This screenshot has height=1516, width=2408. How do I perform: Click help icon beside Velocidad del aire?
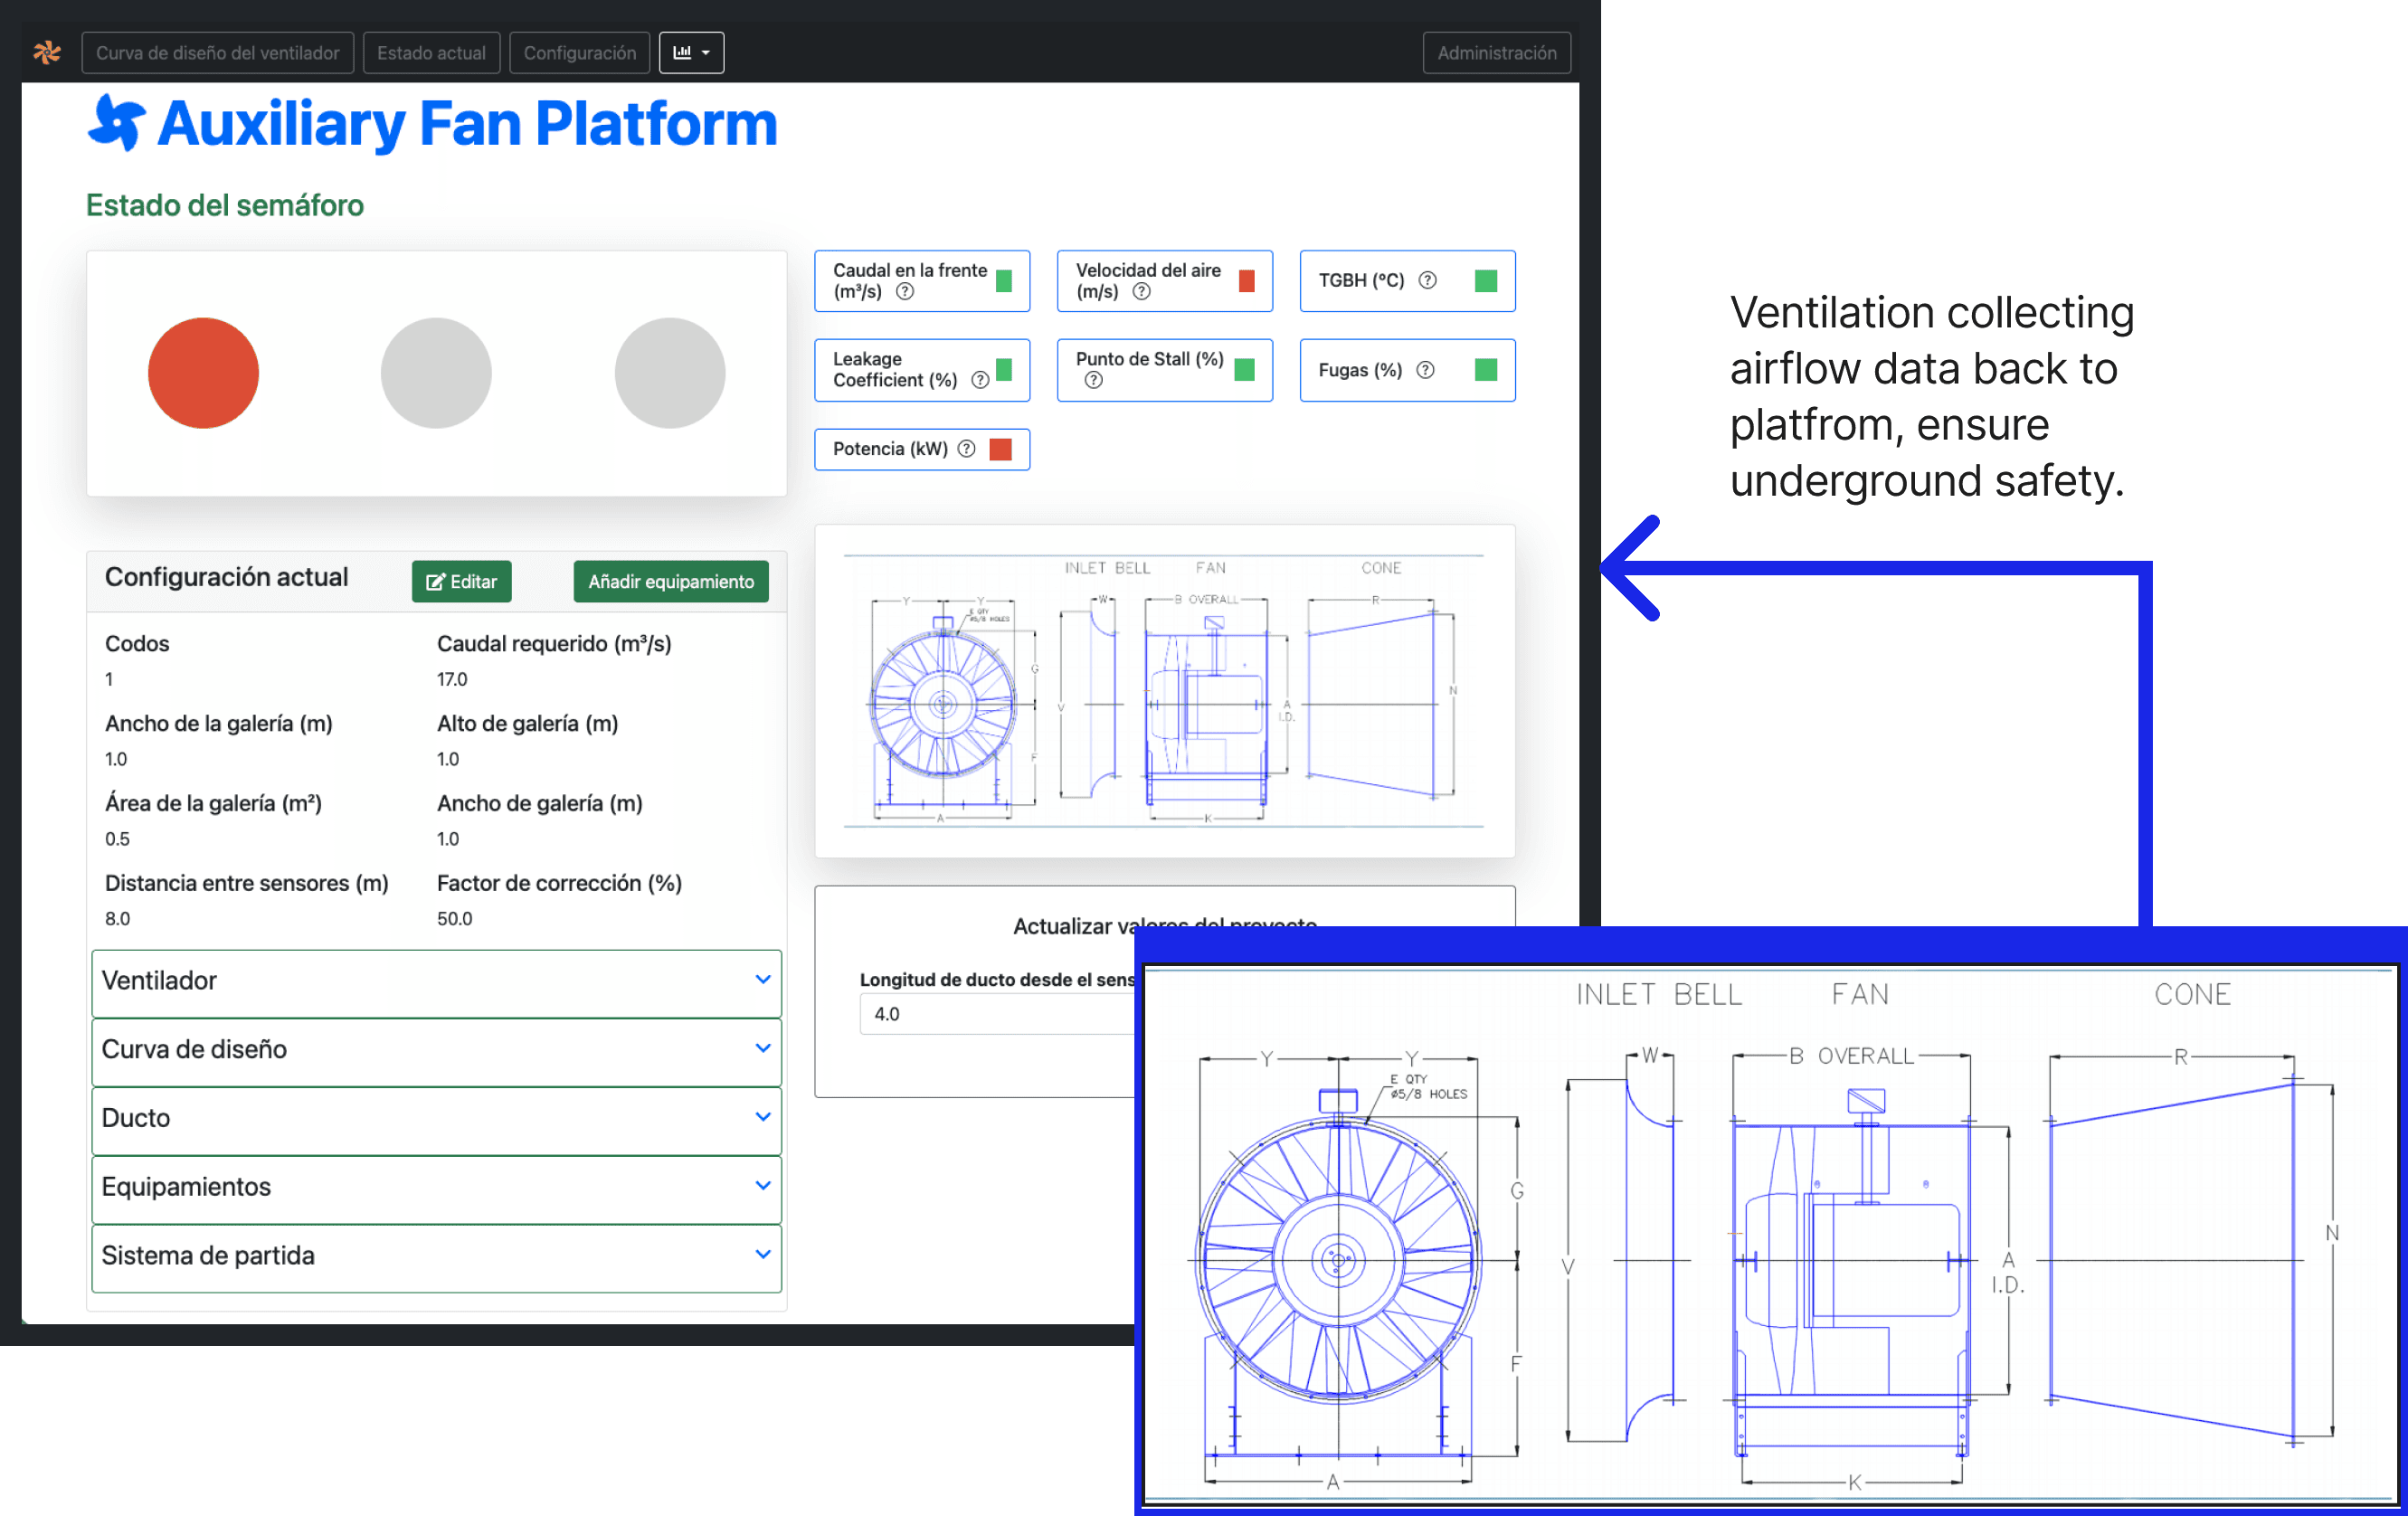(1141, 292)
